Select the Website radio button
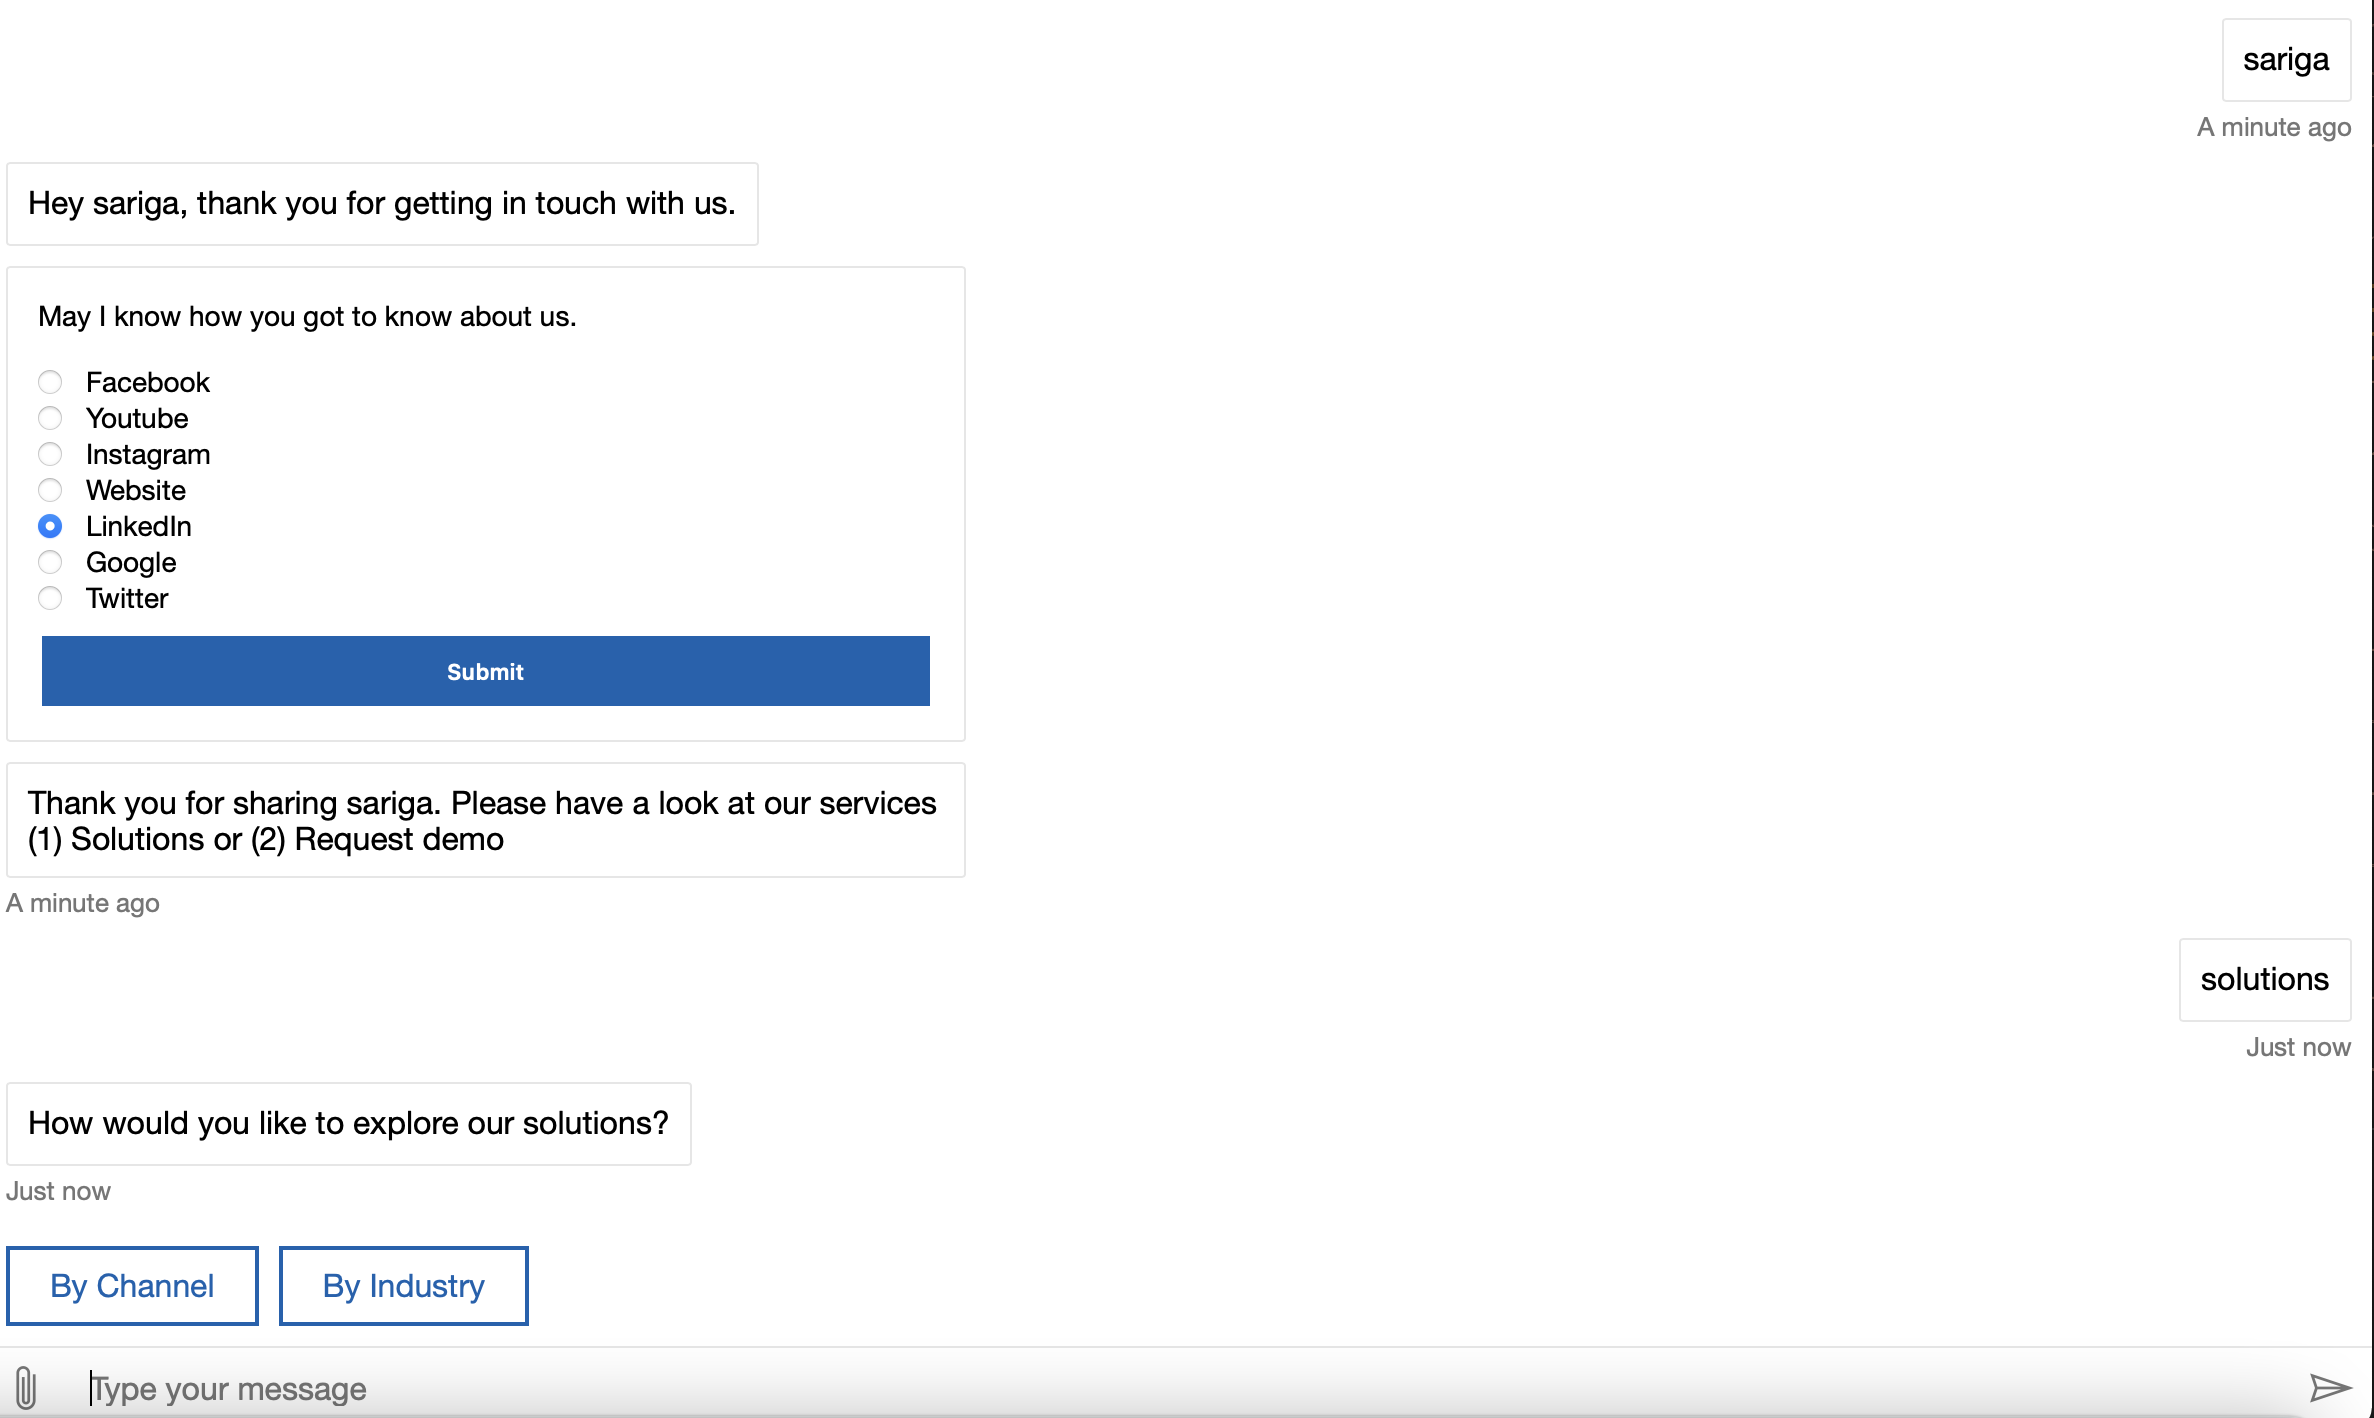2374x1418 pixels. pos(51,490)
